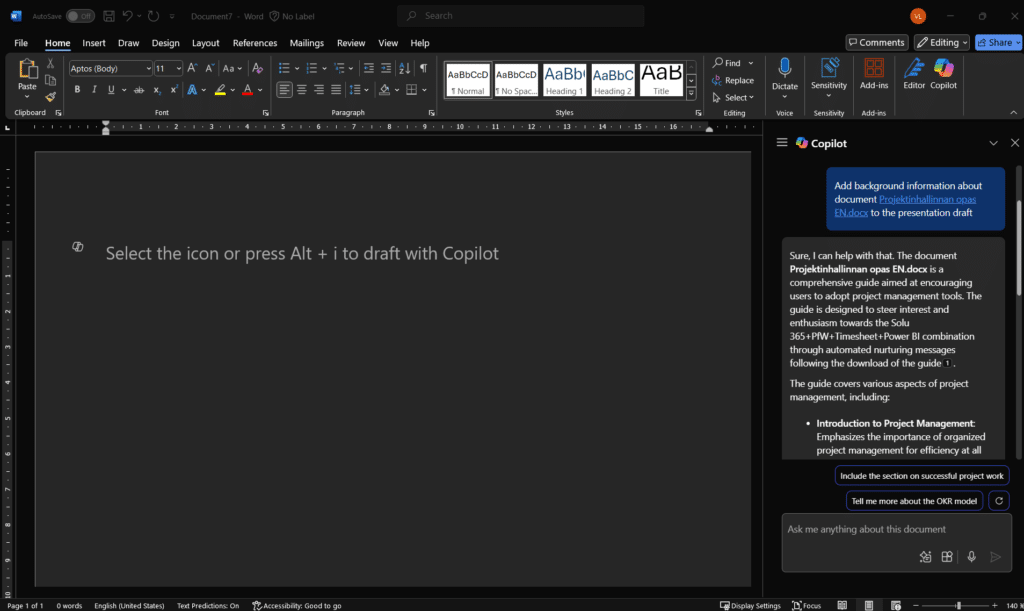The image size is (1024, 611).
Task: Open the File menu
Action: click(21, 43)
